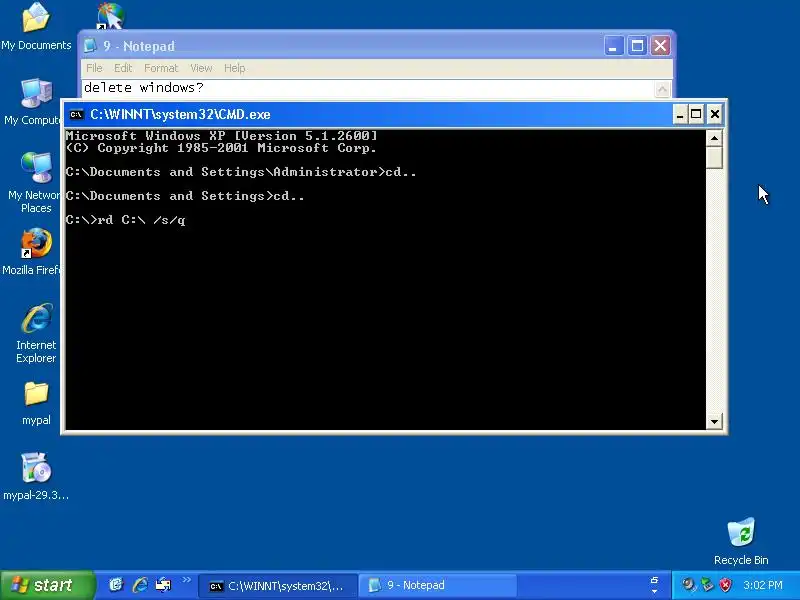Click the 'Microsoft Windows XP [Version 5.1.2600]' line
This screenshot has height=600, width=800.
pos(221,136)
